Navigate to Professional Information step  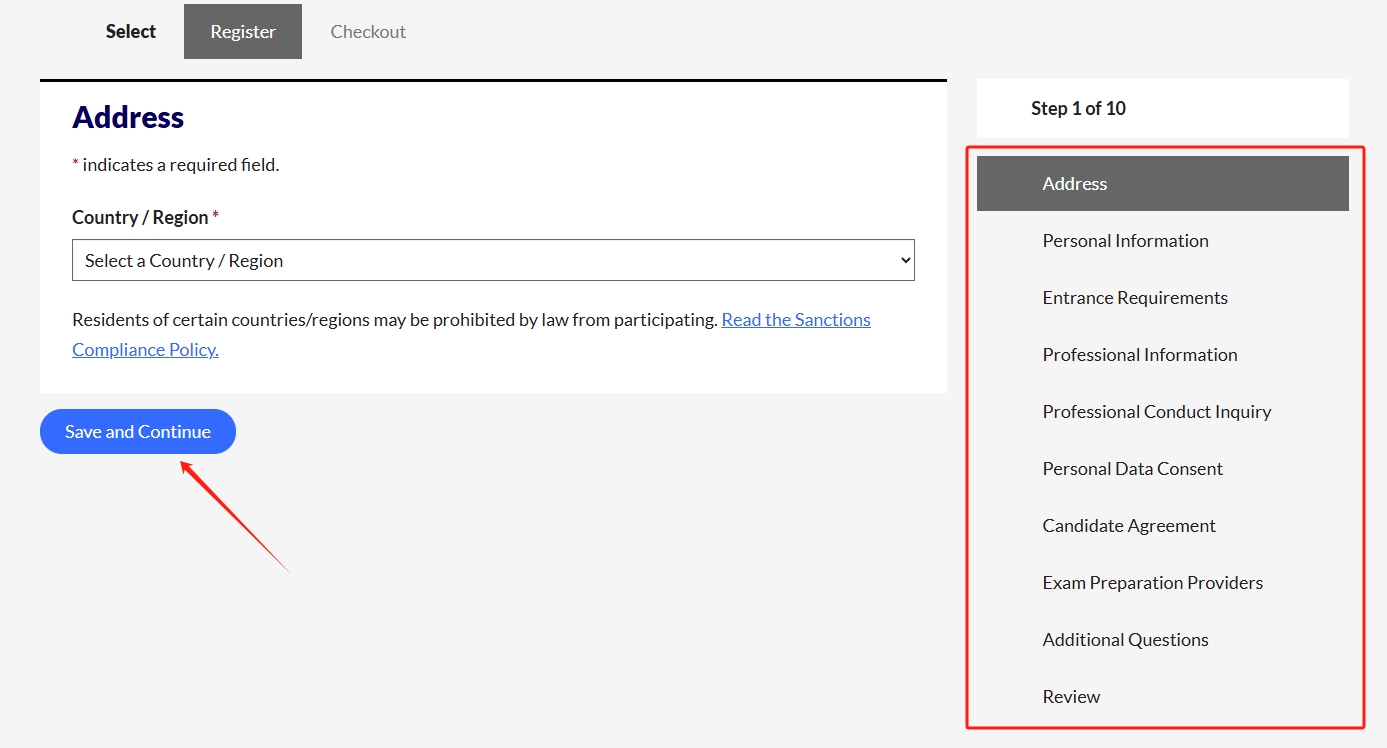coord(1139,355)
